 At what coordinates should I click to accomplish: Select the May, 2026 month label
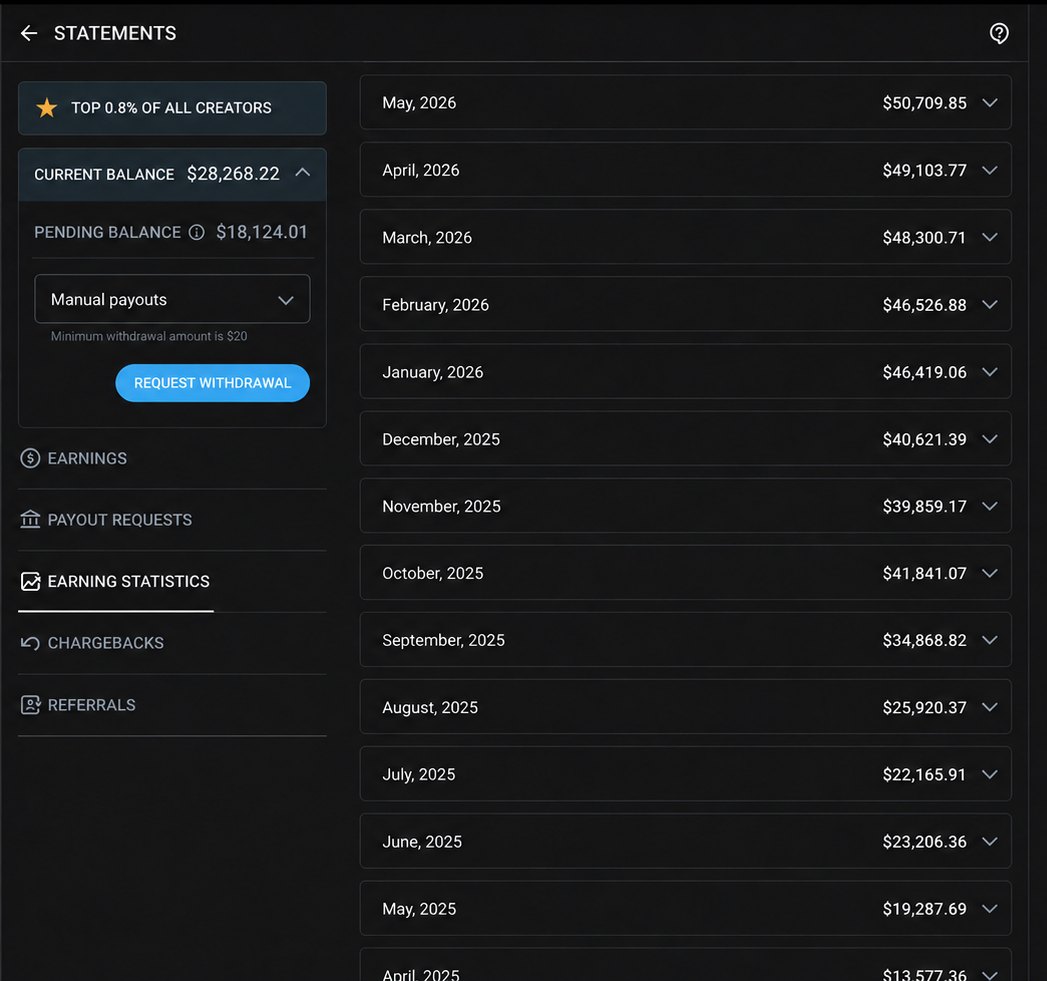click(x=419, y=103)
